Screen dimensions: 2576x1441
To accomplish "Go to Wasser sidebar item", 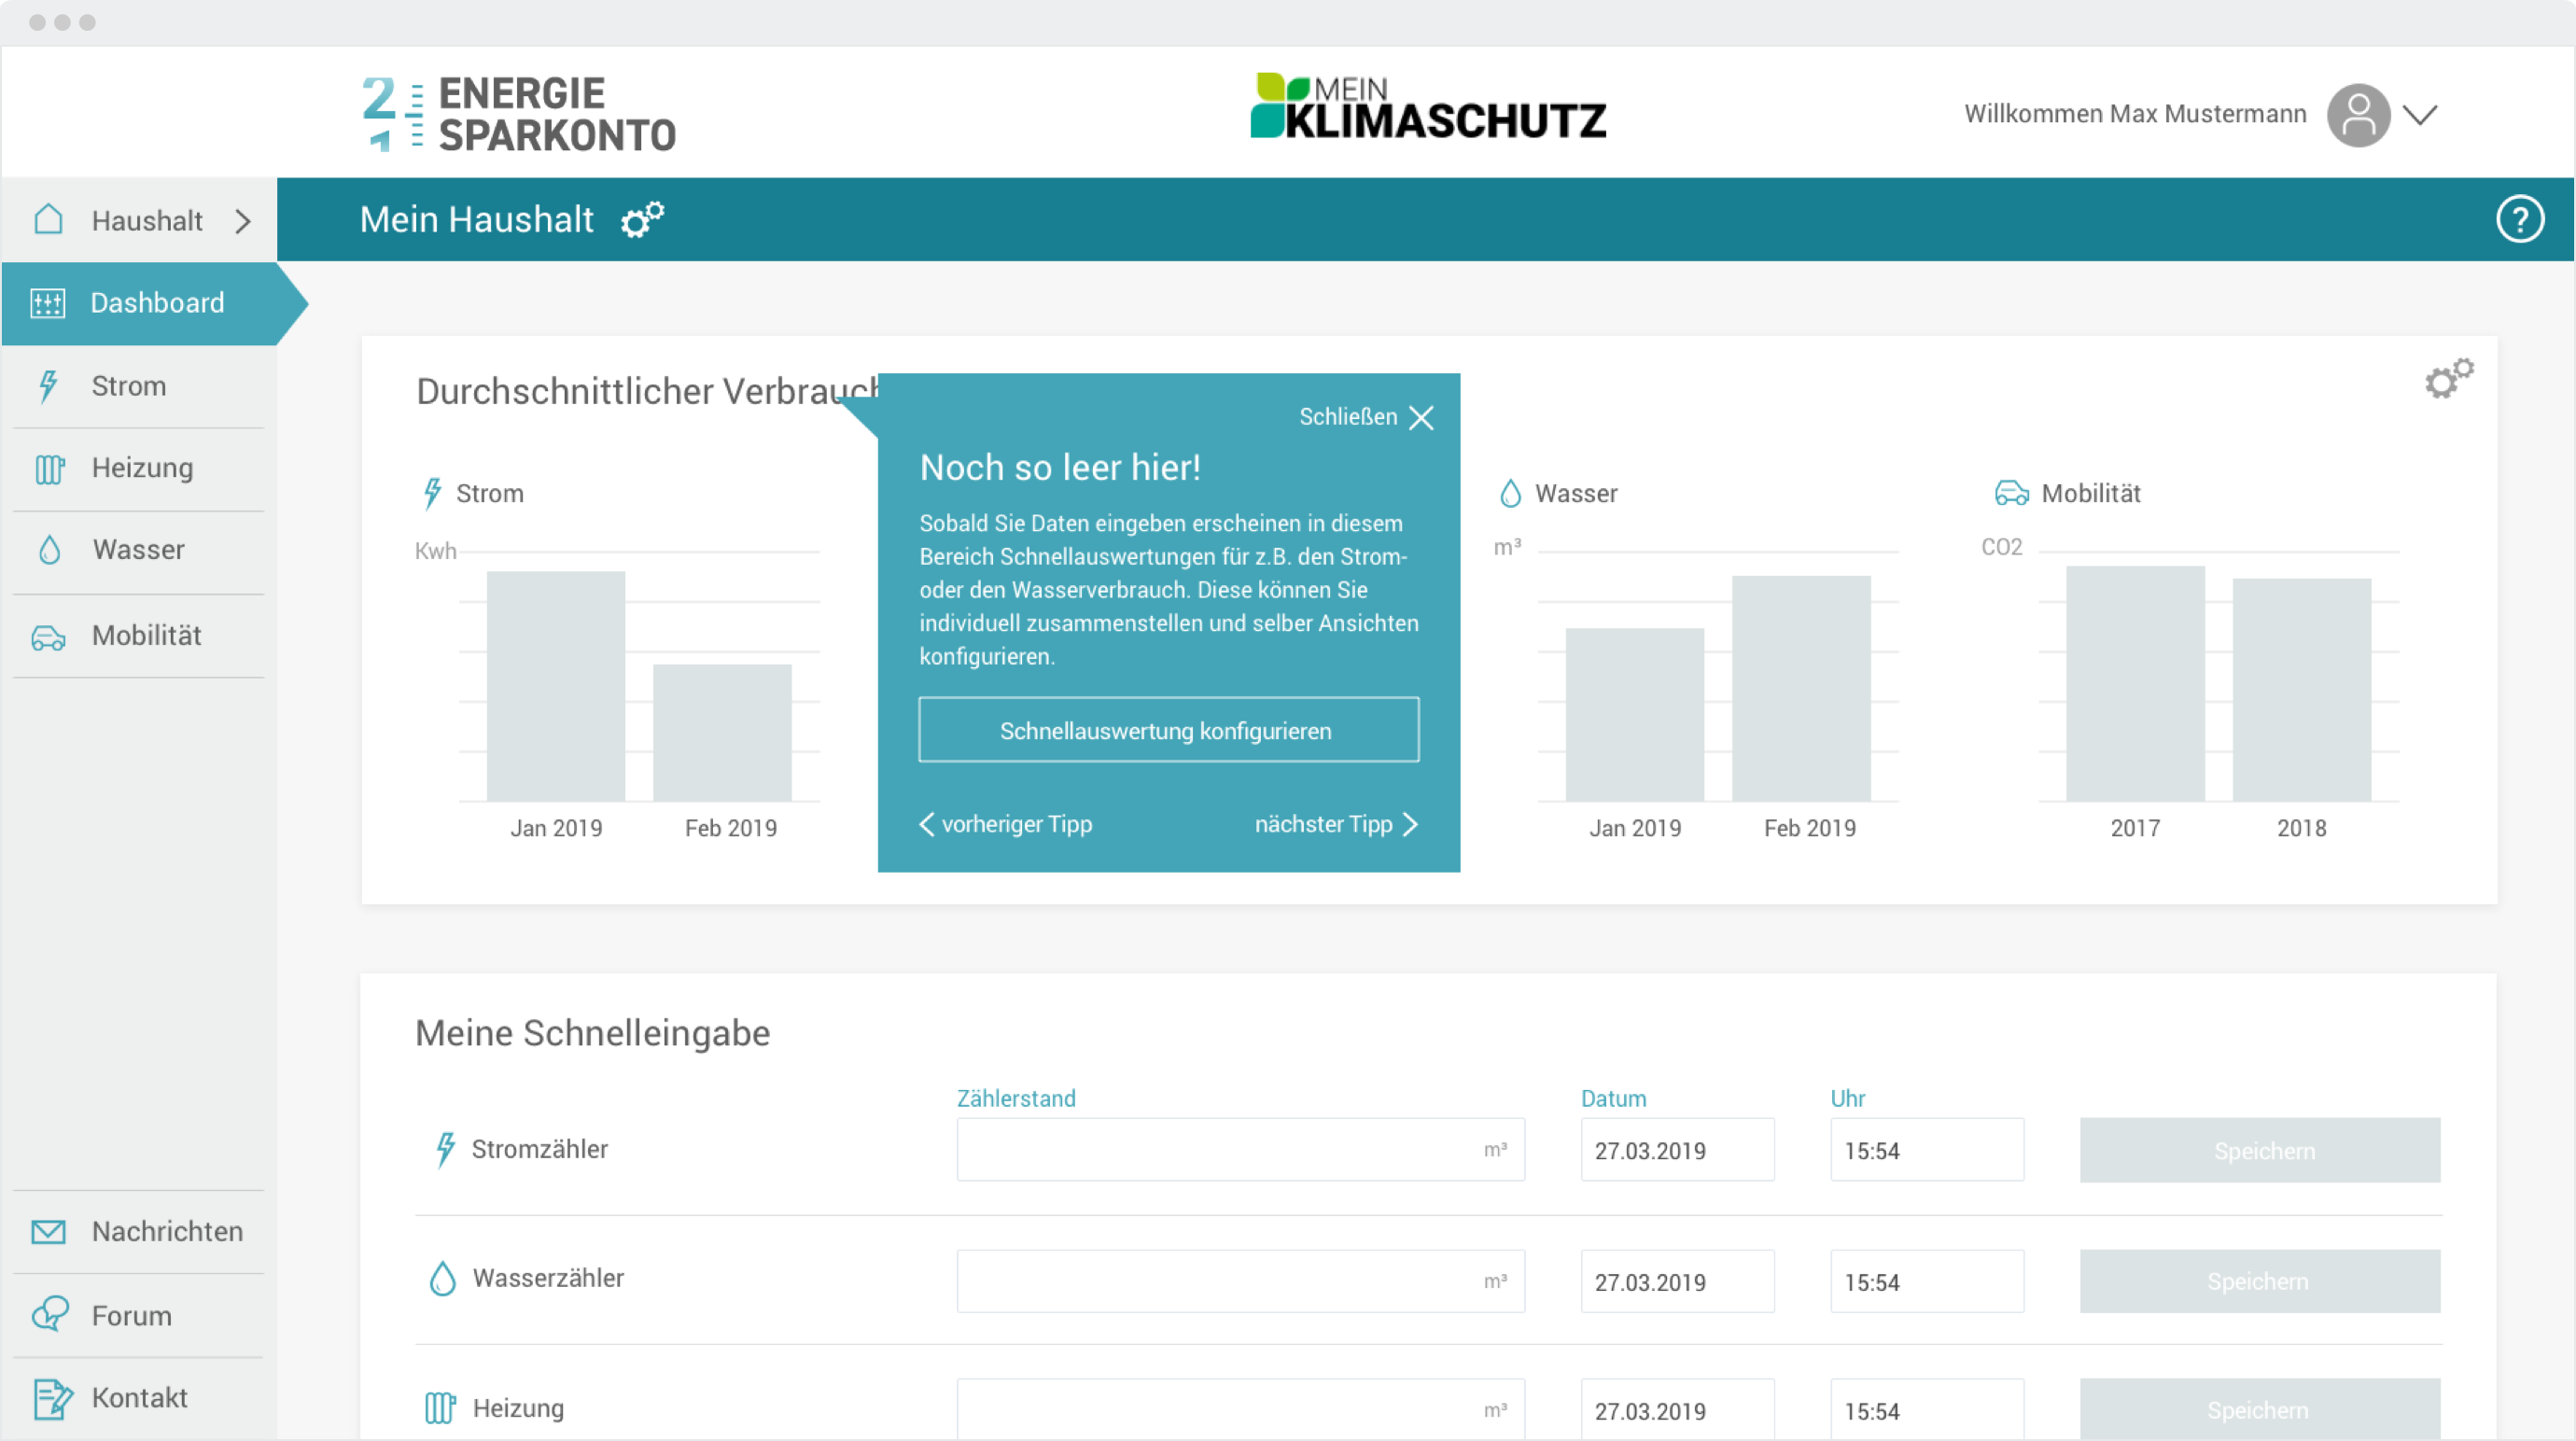I will click(138, 550).
